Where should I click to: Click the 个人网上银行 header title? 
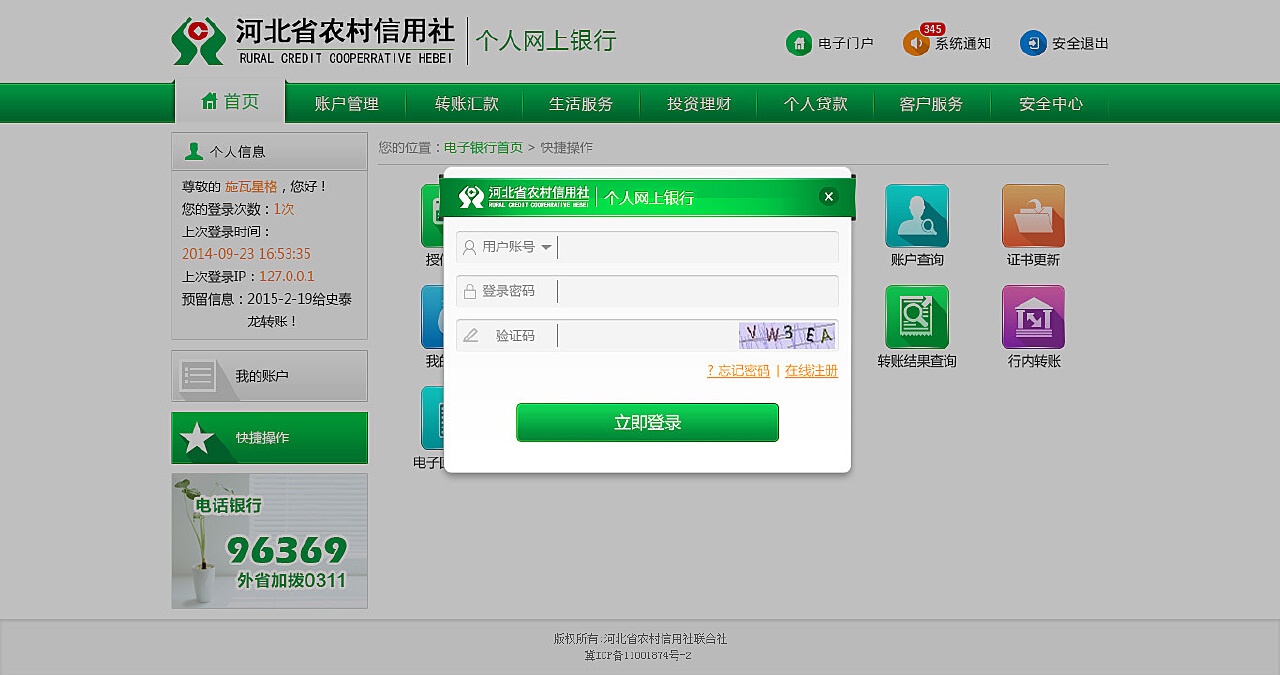point(546,41)
